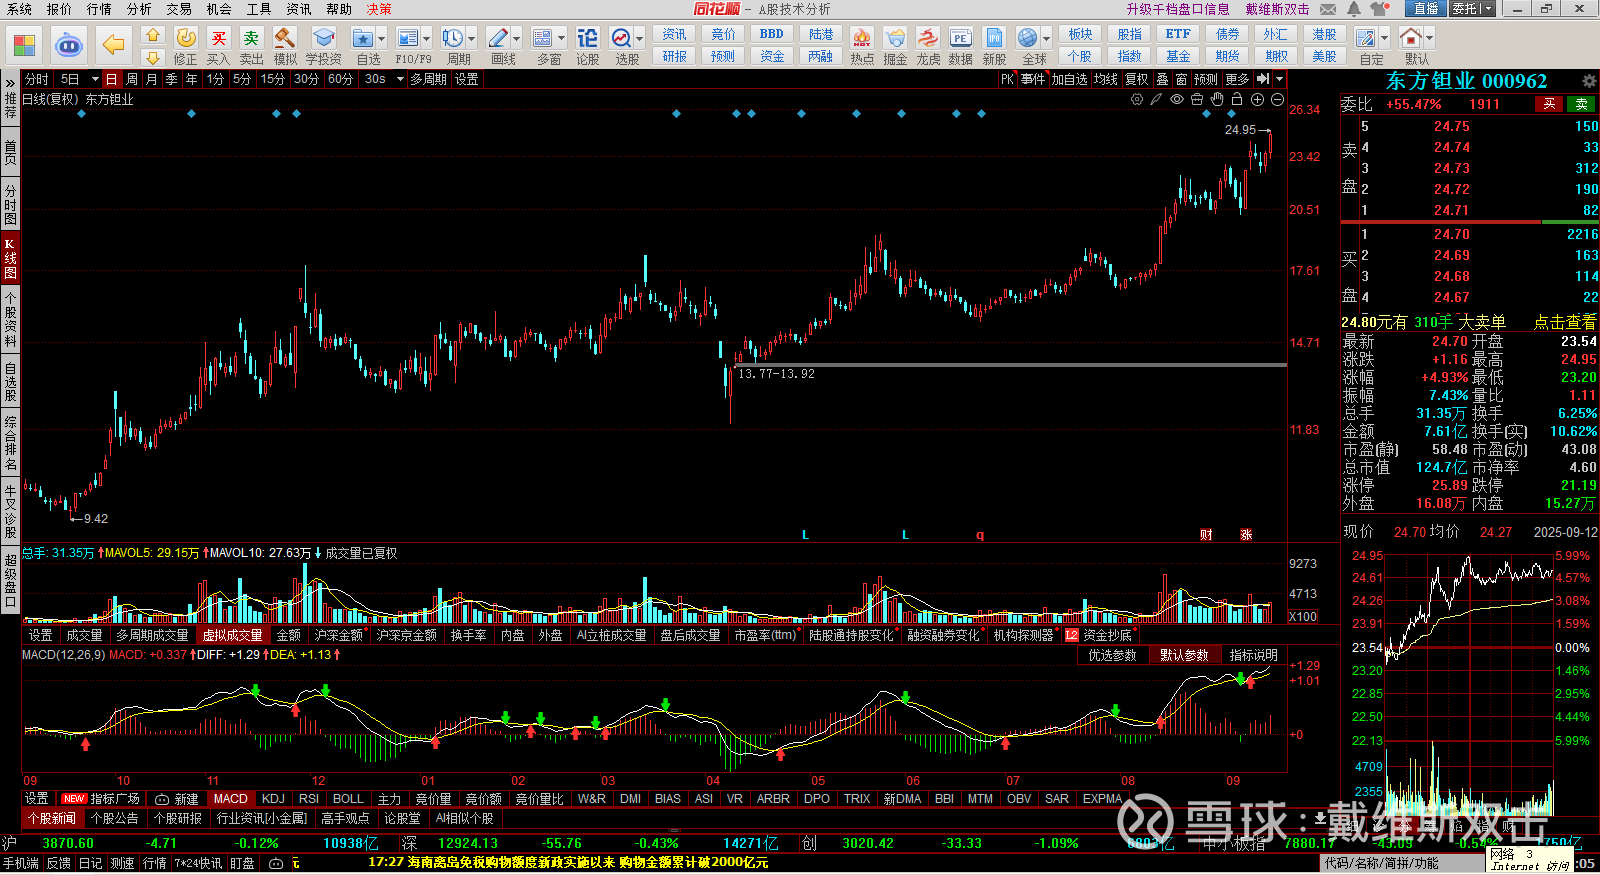Toggle the PK comparison button
Screen dimensions: 1600x875
tap(1007, 79)
